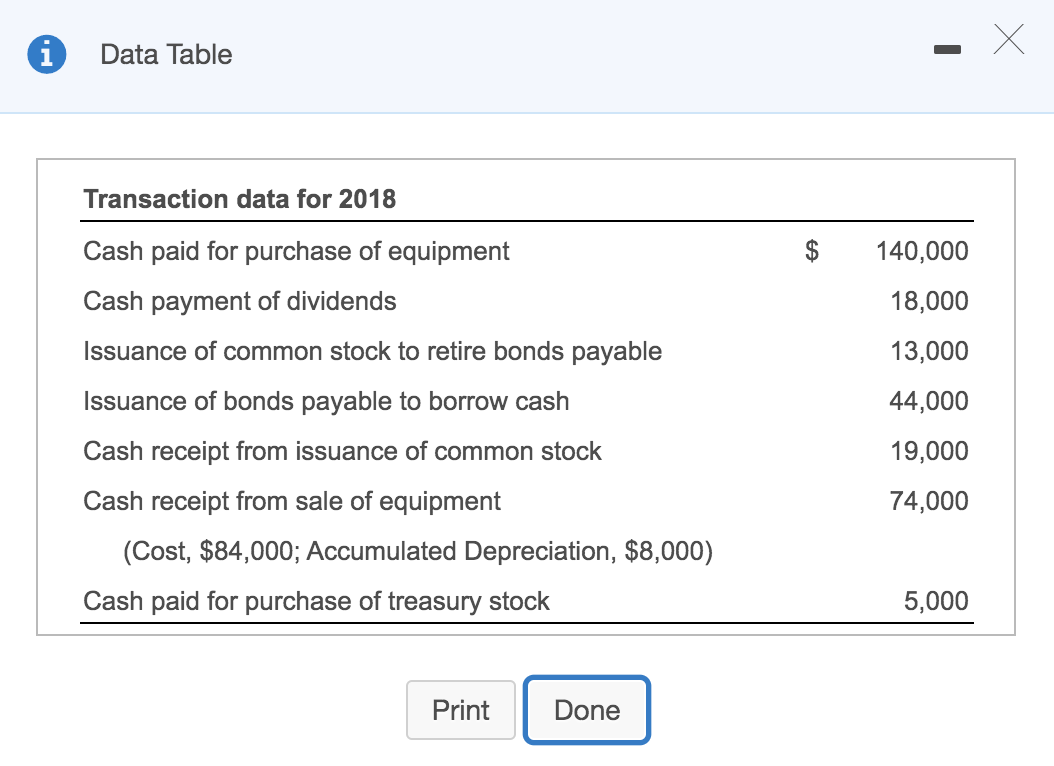The width and height of the screenshot is (1054, 766).
Task: Click the minimize dash icon
Action: tap(946, 47)
